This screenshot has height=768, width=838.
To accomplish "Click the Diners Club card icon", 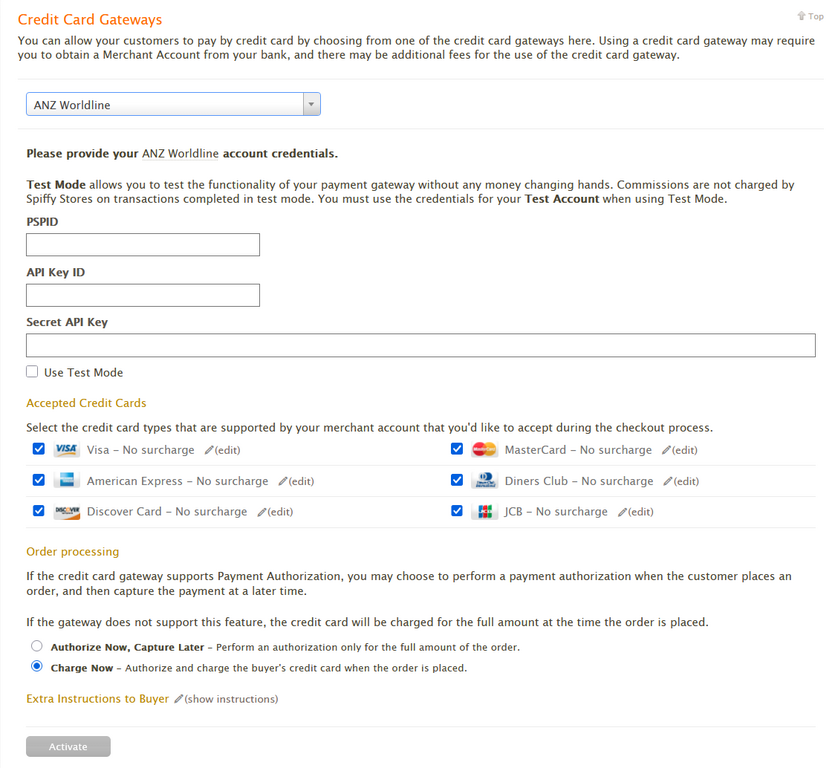I will (x=484, y=481).
